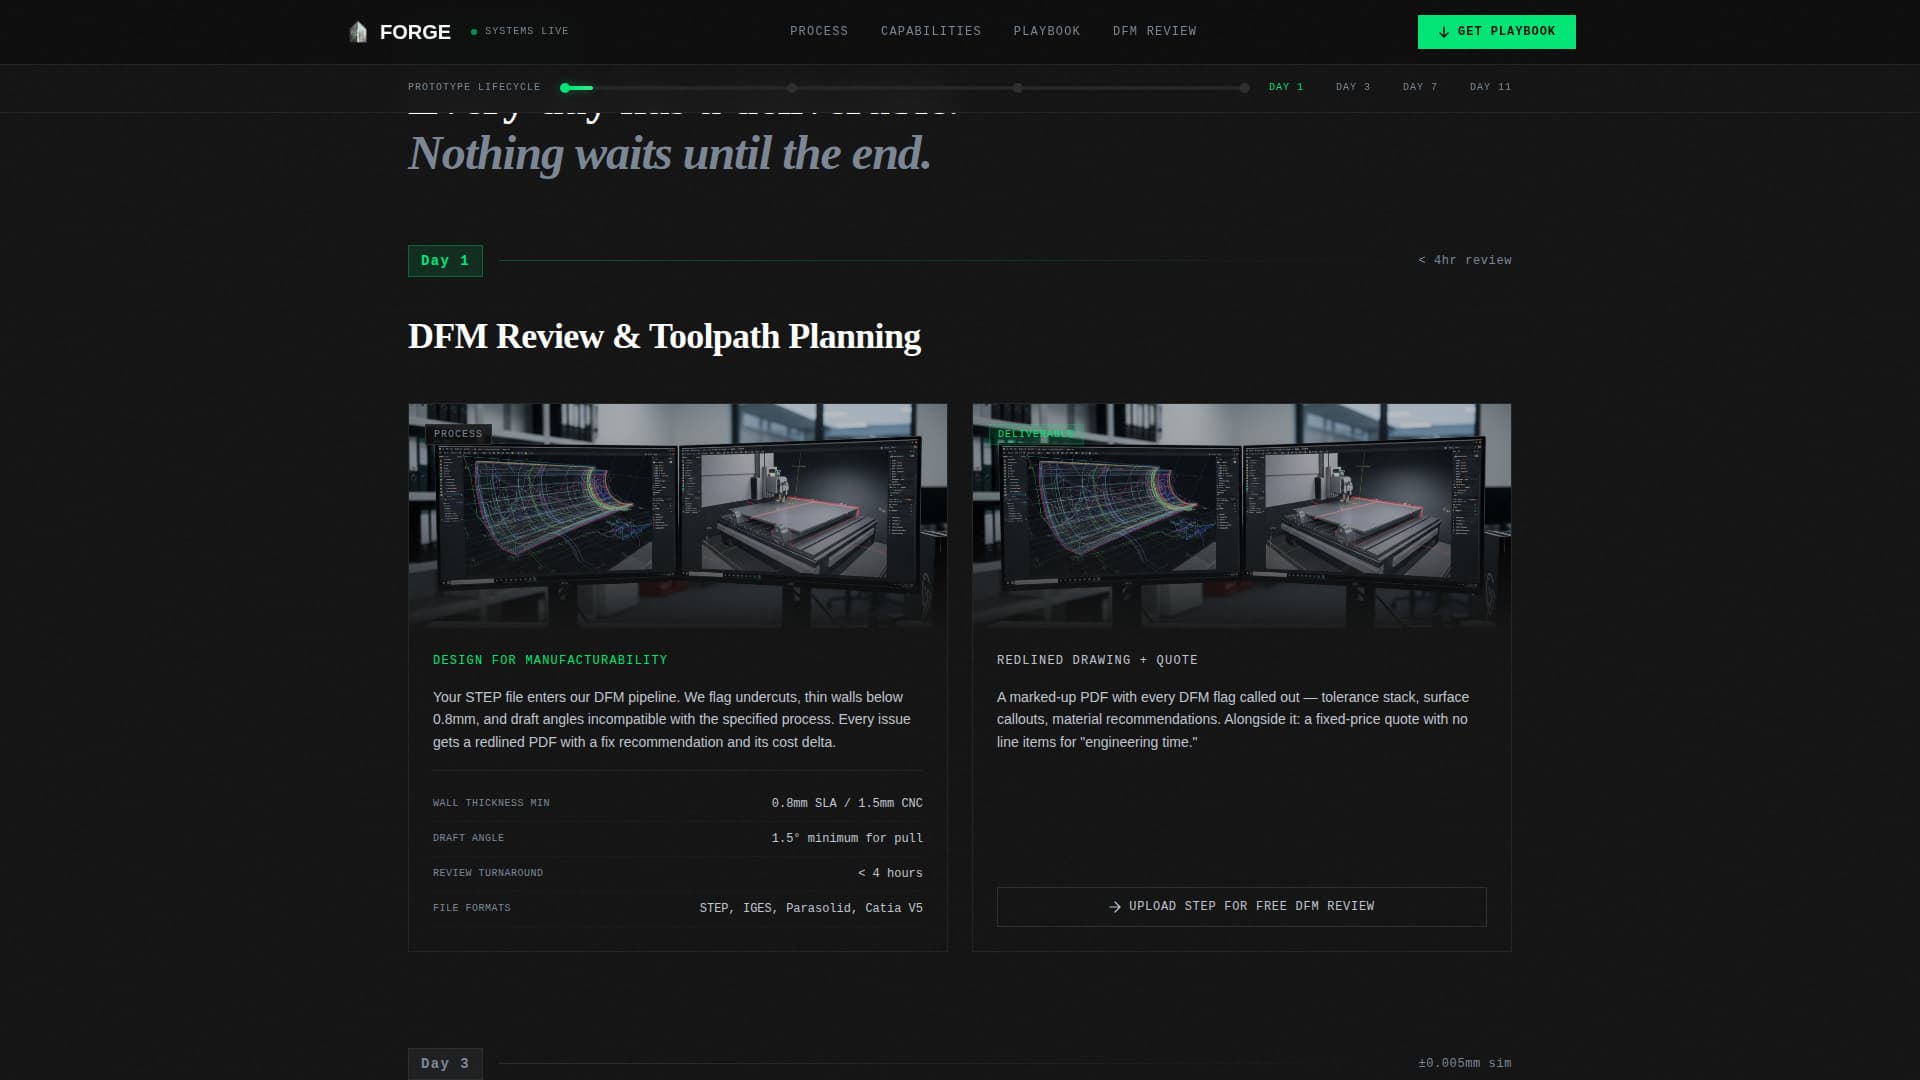Click the arrow icon in the upload STEP button
The width and height of the screenshot is (1920, 1080).
click(1112, 907)
